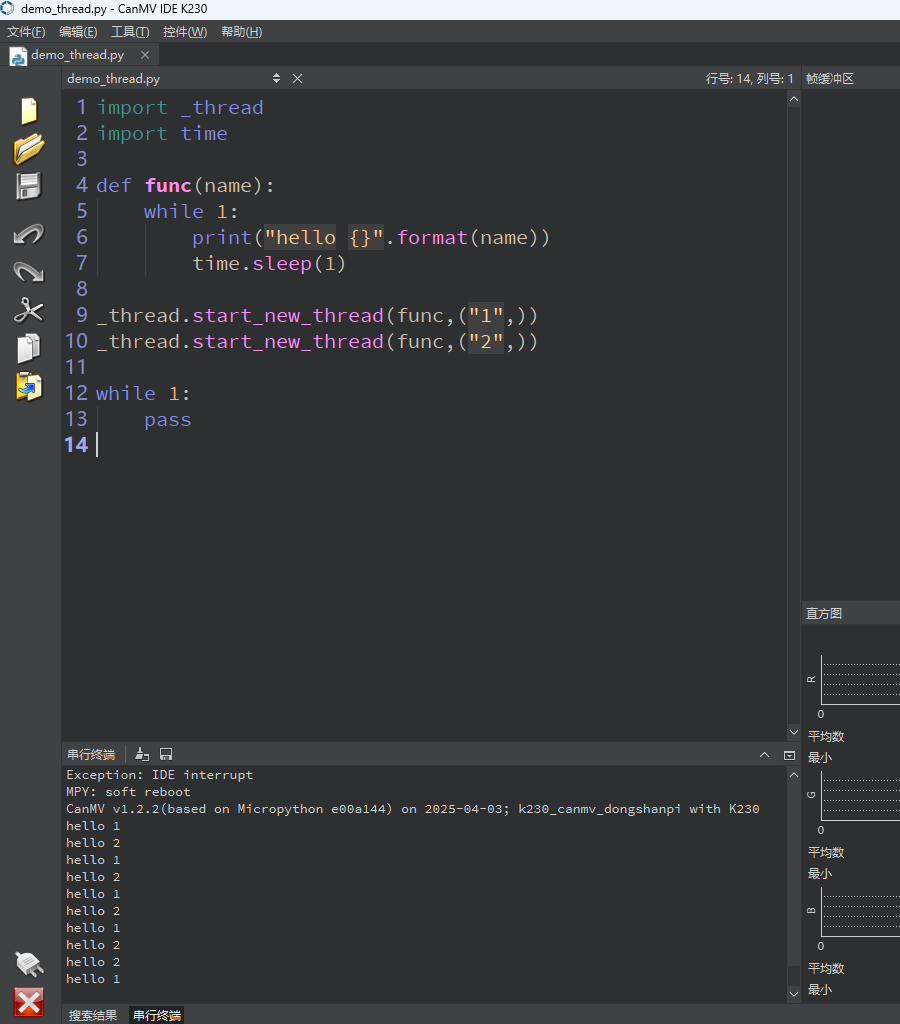Toggle the terminal panel pop-out button
This screenshot has height=1024, width=900.
[x=789, y=755]
